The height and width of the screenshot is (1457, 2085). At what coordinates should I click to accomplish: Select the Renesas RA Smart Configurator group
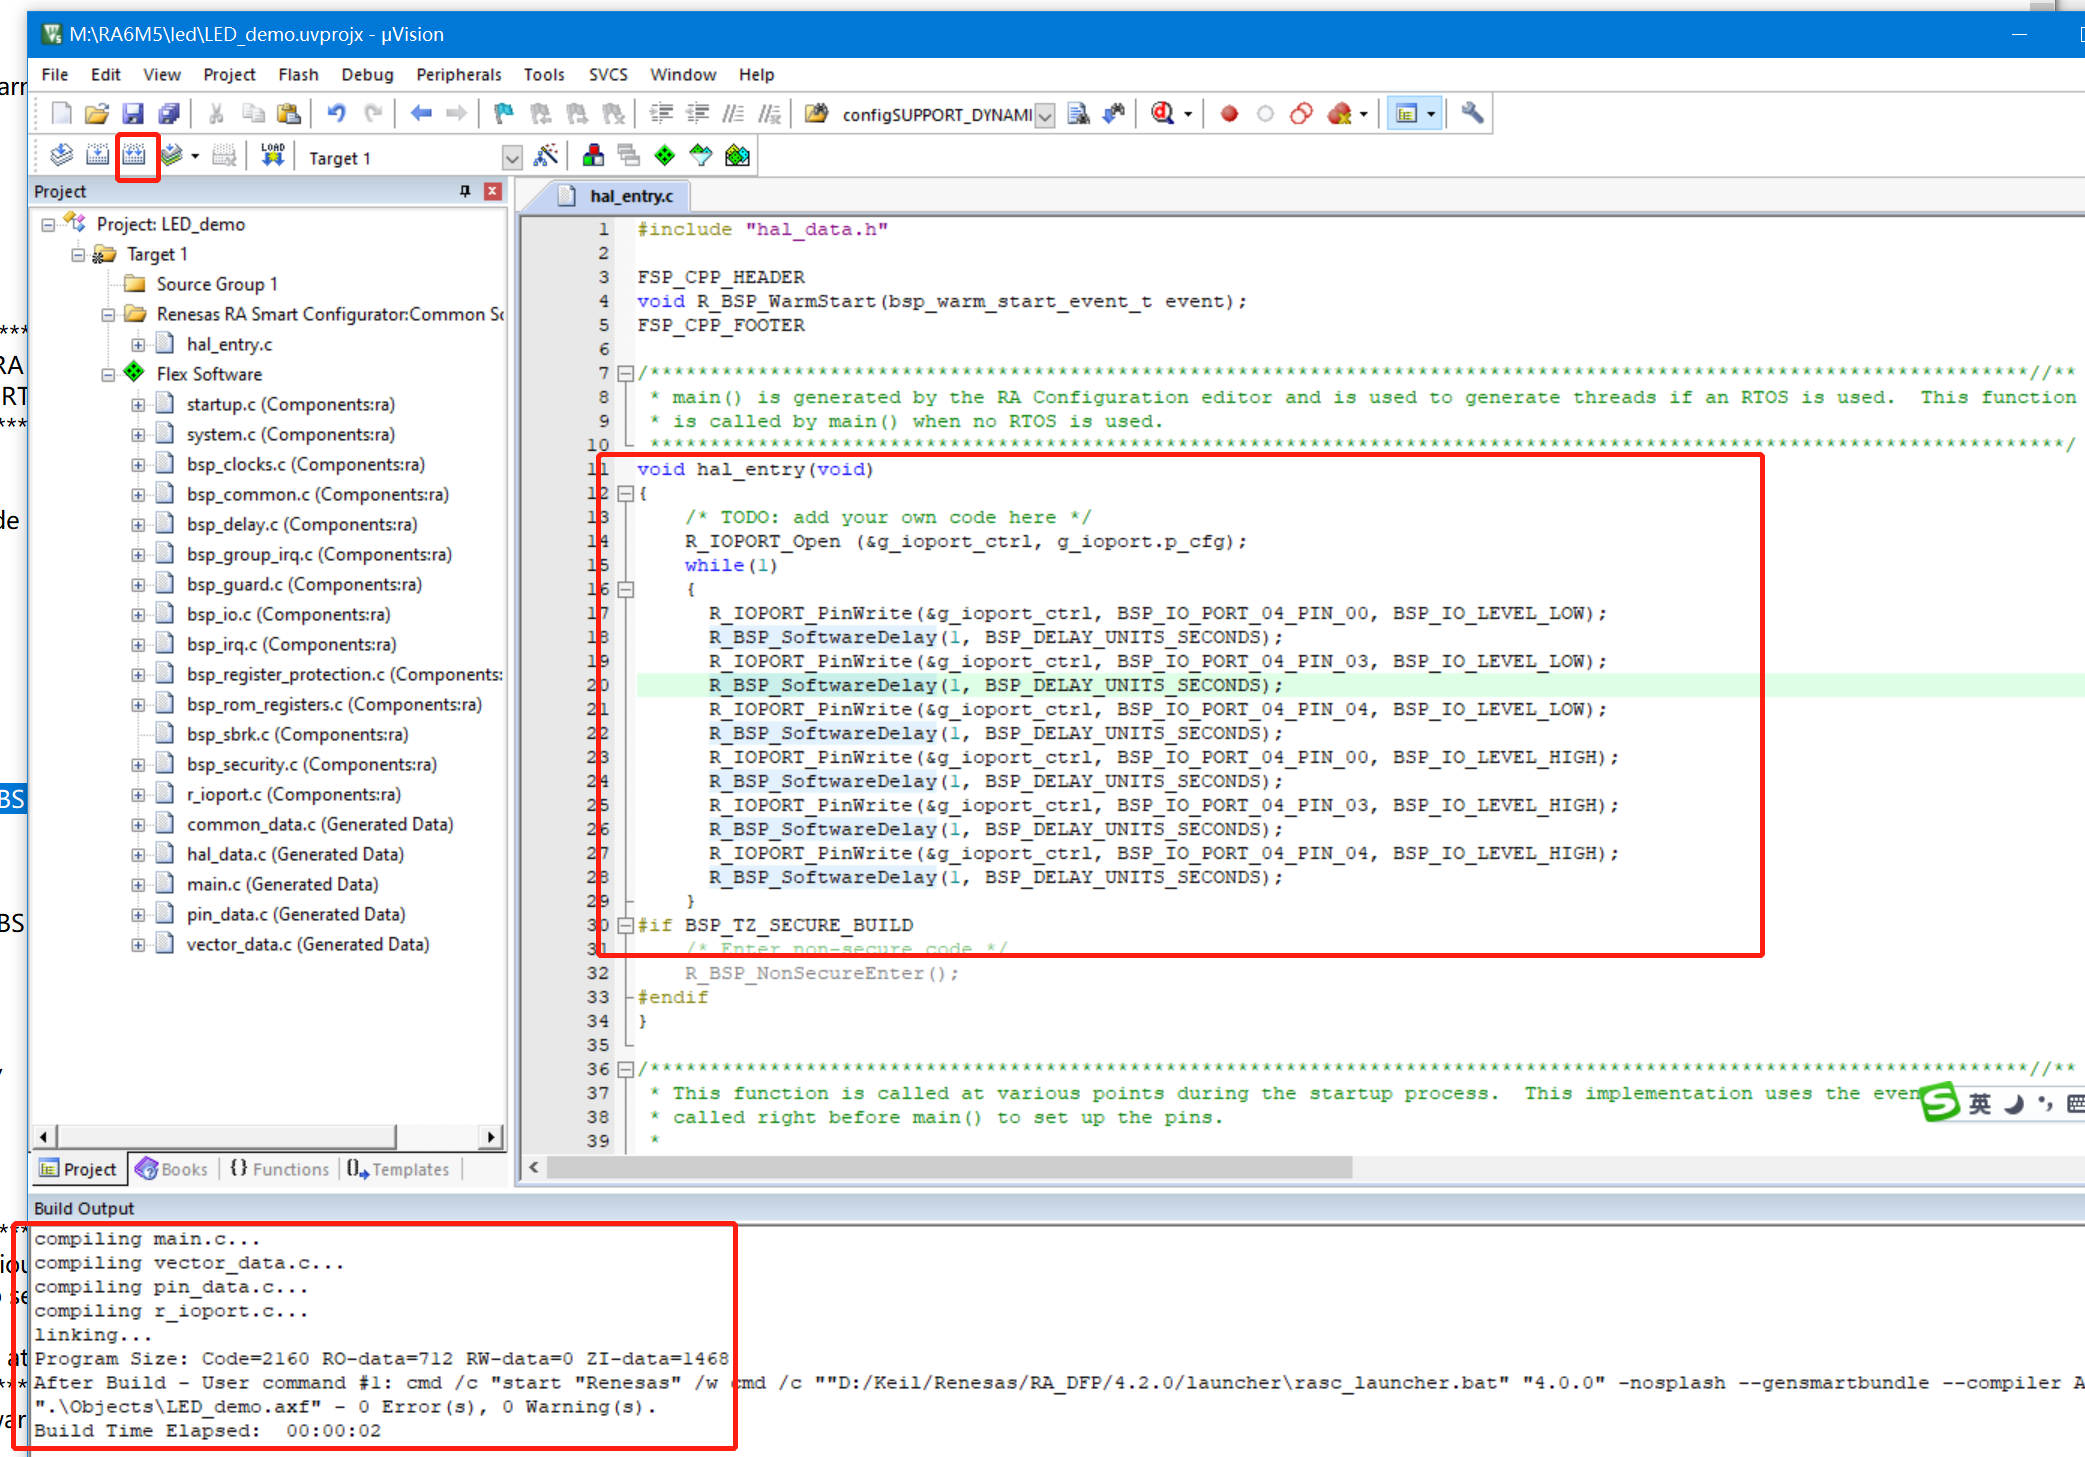point(330,315)
